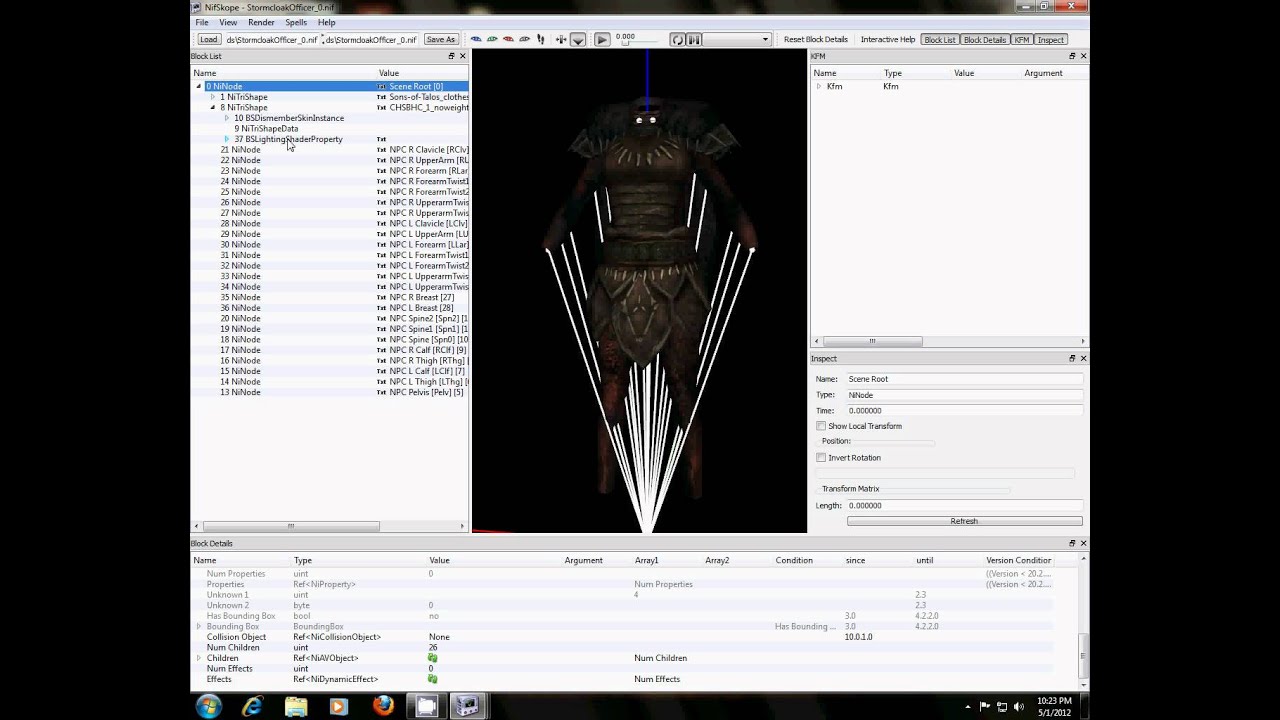This screenshot has width=1280, height=720.
Task: Enable the Show Local Transform checkbox
Action: click(821, 426)
